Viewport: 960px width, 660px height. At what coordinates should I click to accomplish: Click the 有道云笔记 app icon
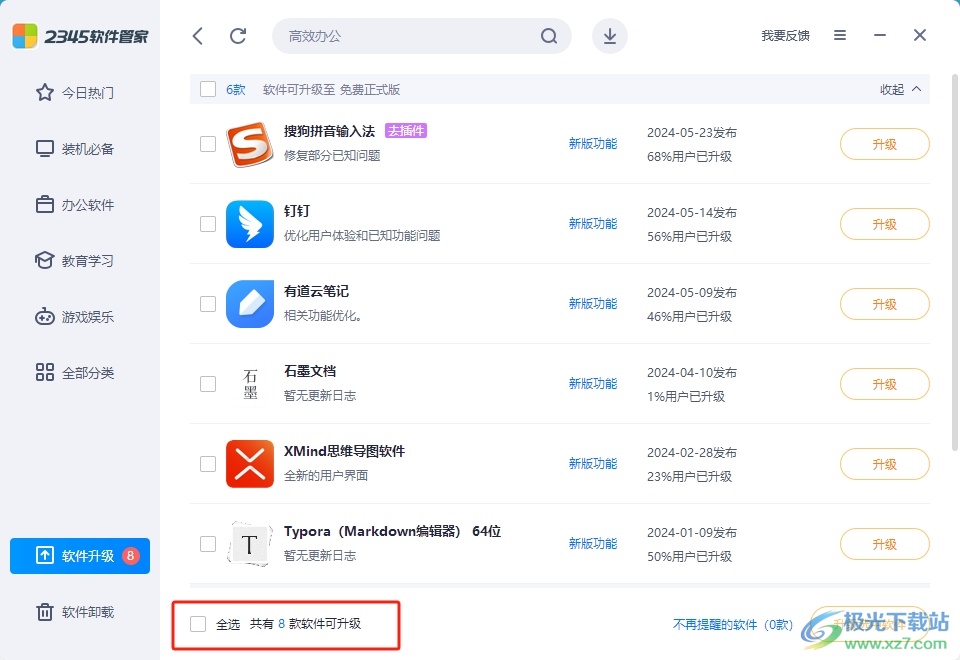250,304
